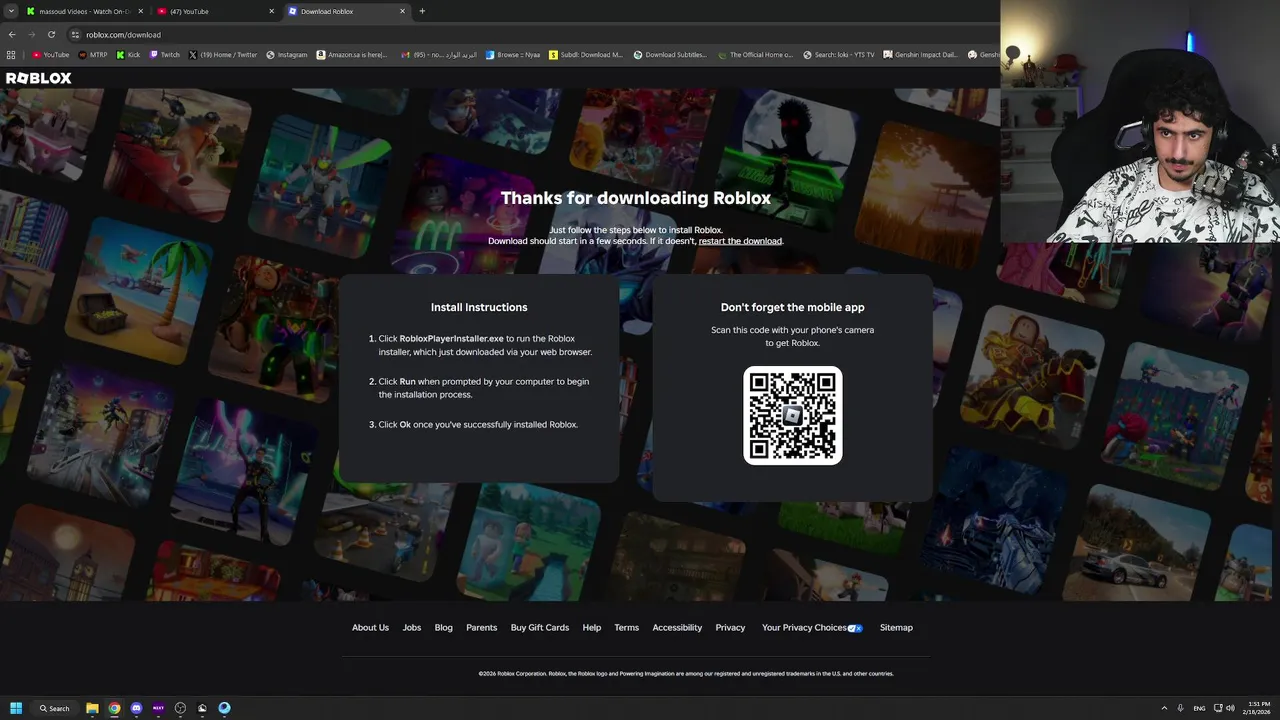Click the taskbar Search box
1280x720 pixels.
point(54,708)
